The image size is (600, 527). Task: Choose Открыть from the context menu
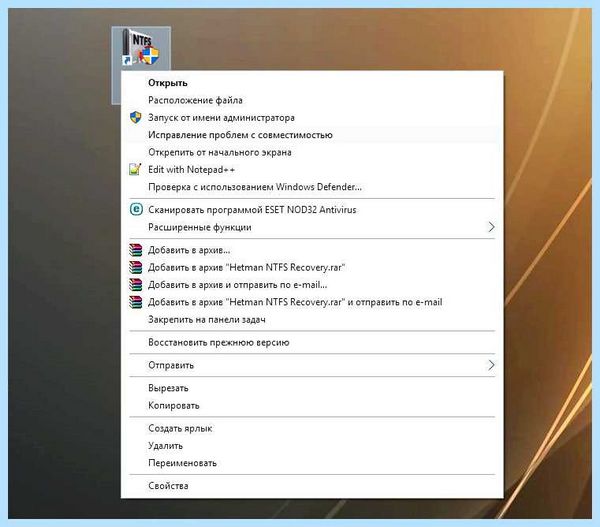[x=312, y=83]
